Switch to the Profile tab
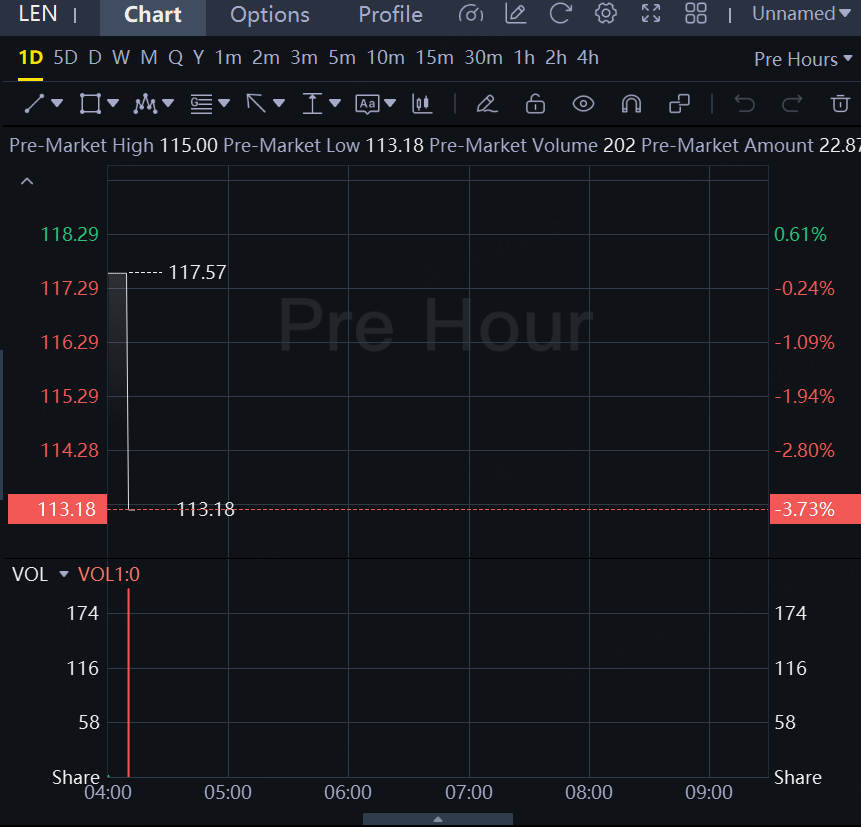The height and width of the screenshot is (827, 861). [x=390, y=15]
